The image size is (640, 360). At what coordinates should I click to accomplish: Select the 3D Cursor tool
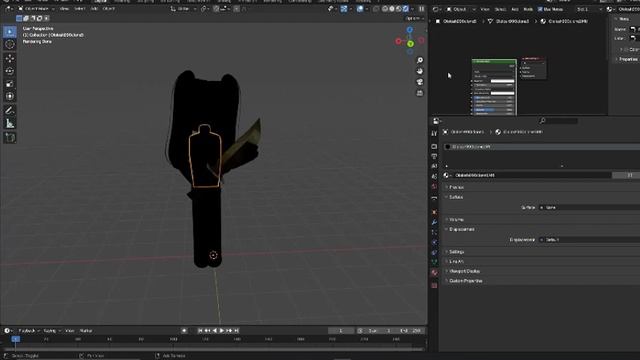click(x=10, y=44)
